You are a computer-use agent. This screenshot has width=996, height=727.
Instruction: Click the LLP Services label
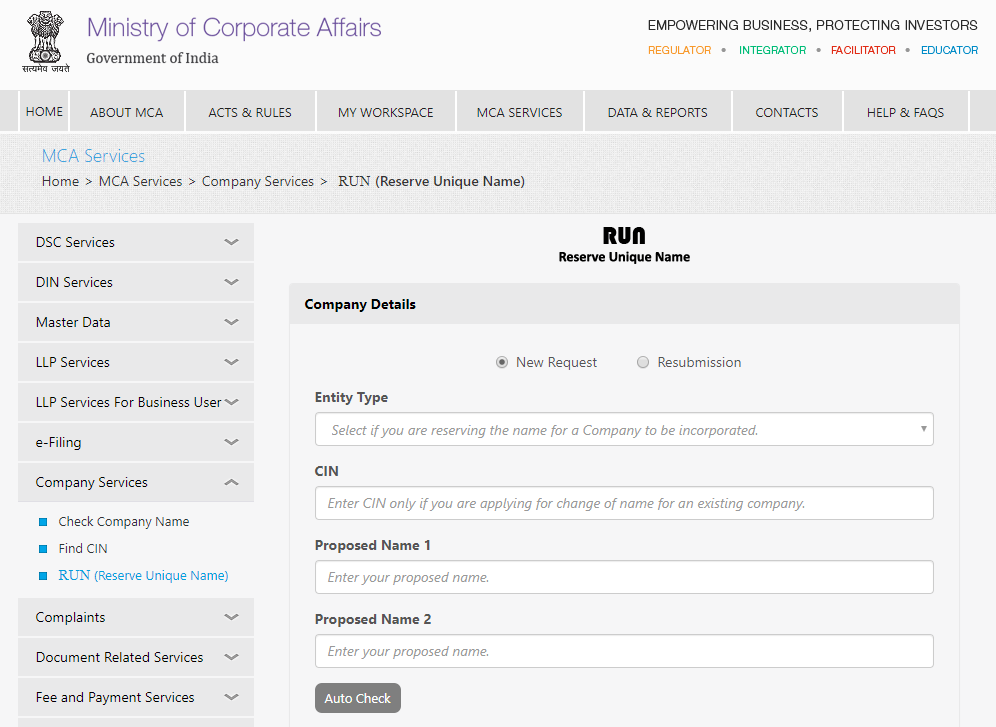click(72, 363)
